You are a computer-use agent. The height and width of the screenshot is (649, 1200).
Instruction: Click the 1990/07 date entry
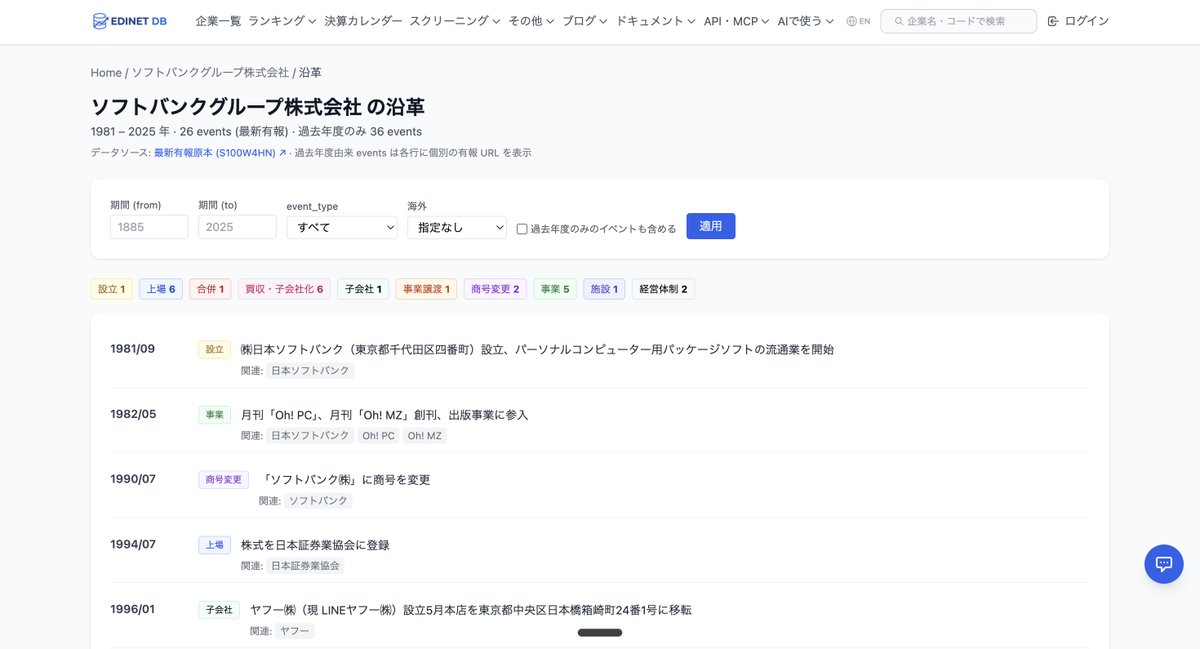(x=133, y=479)
